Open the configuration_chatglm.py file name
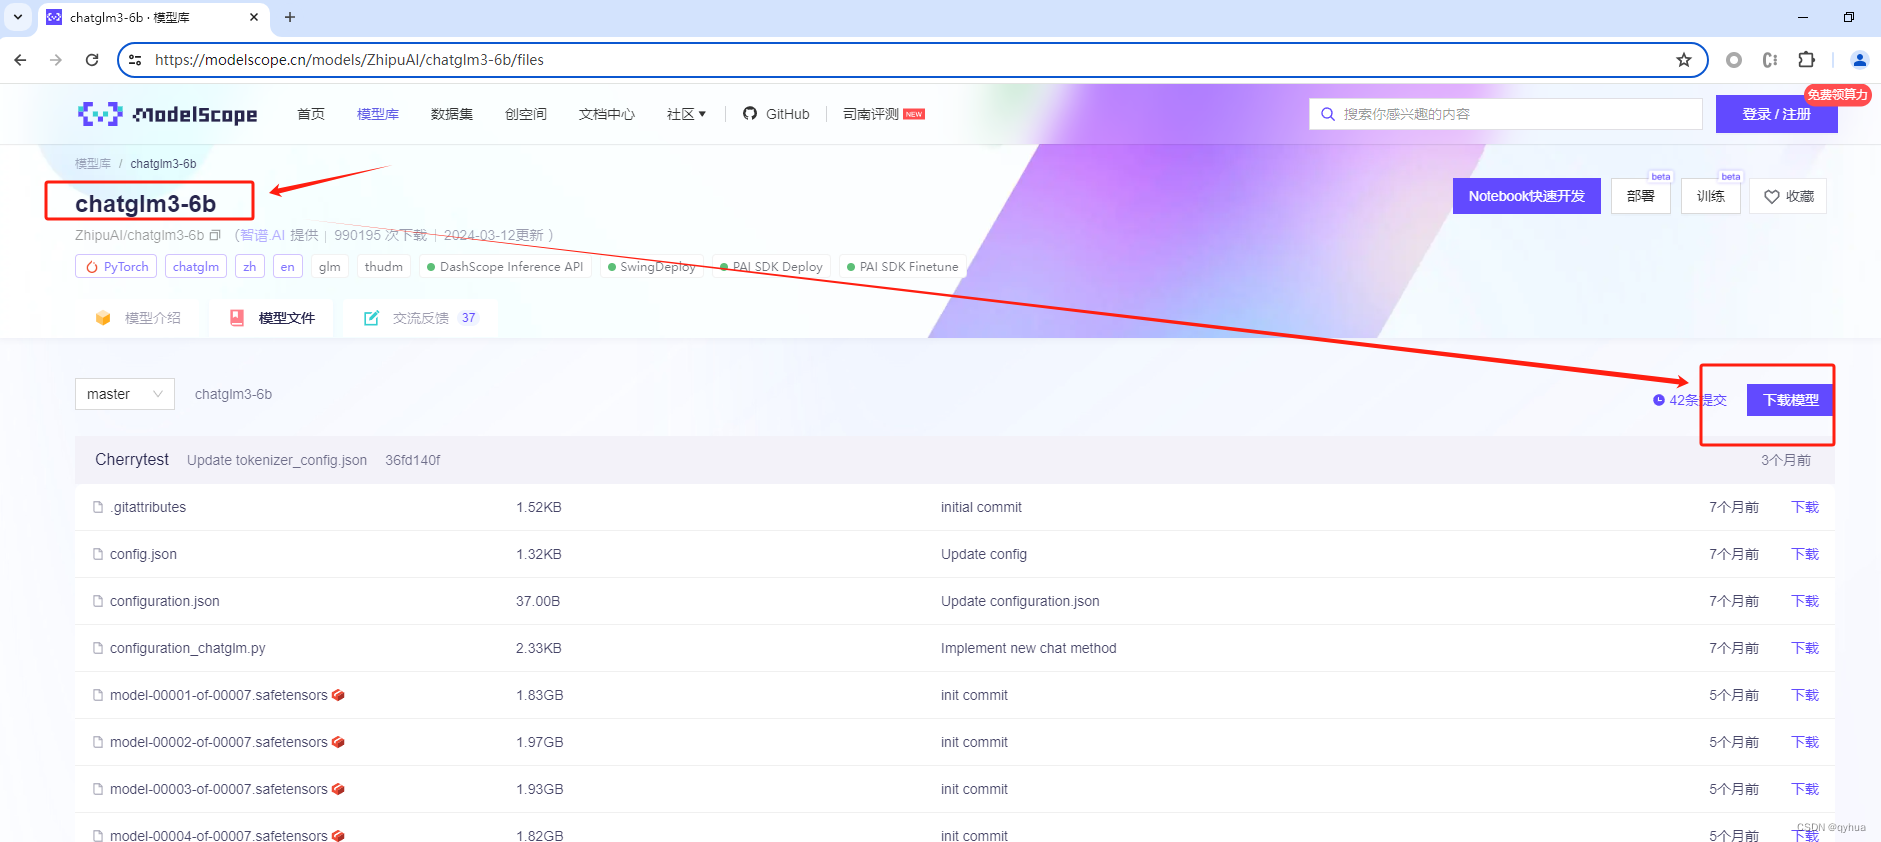This screenshot has width=1881, height=842. [x=188, y=648]
